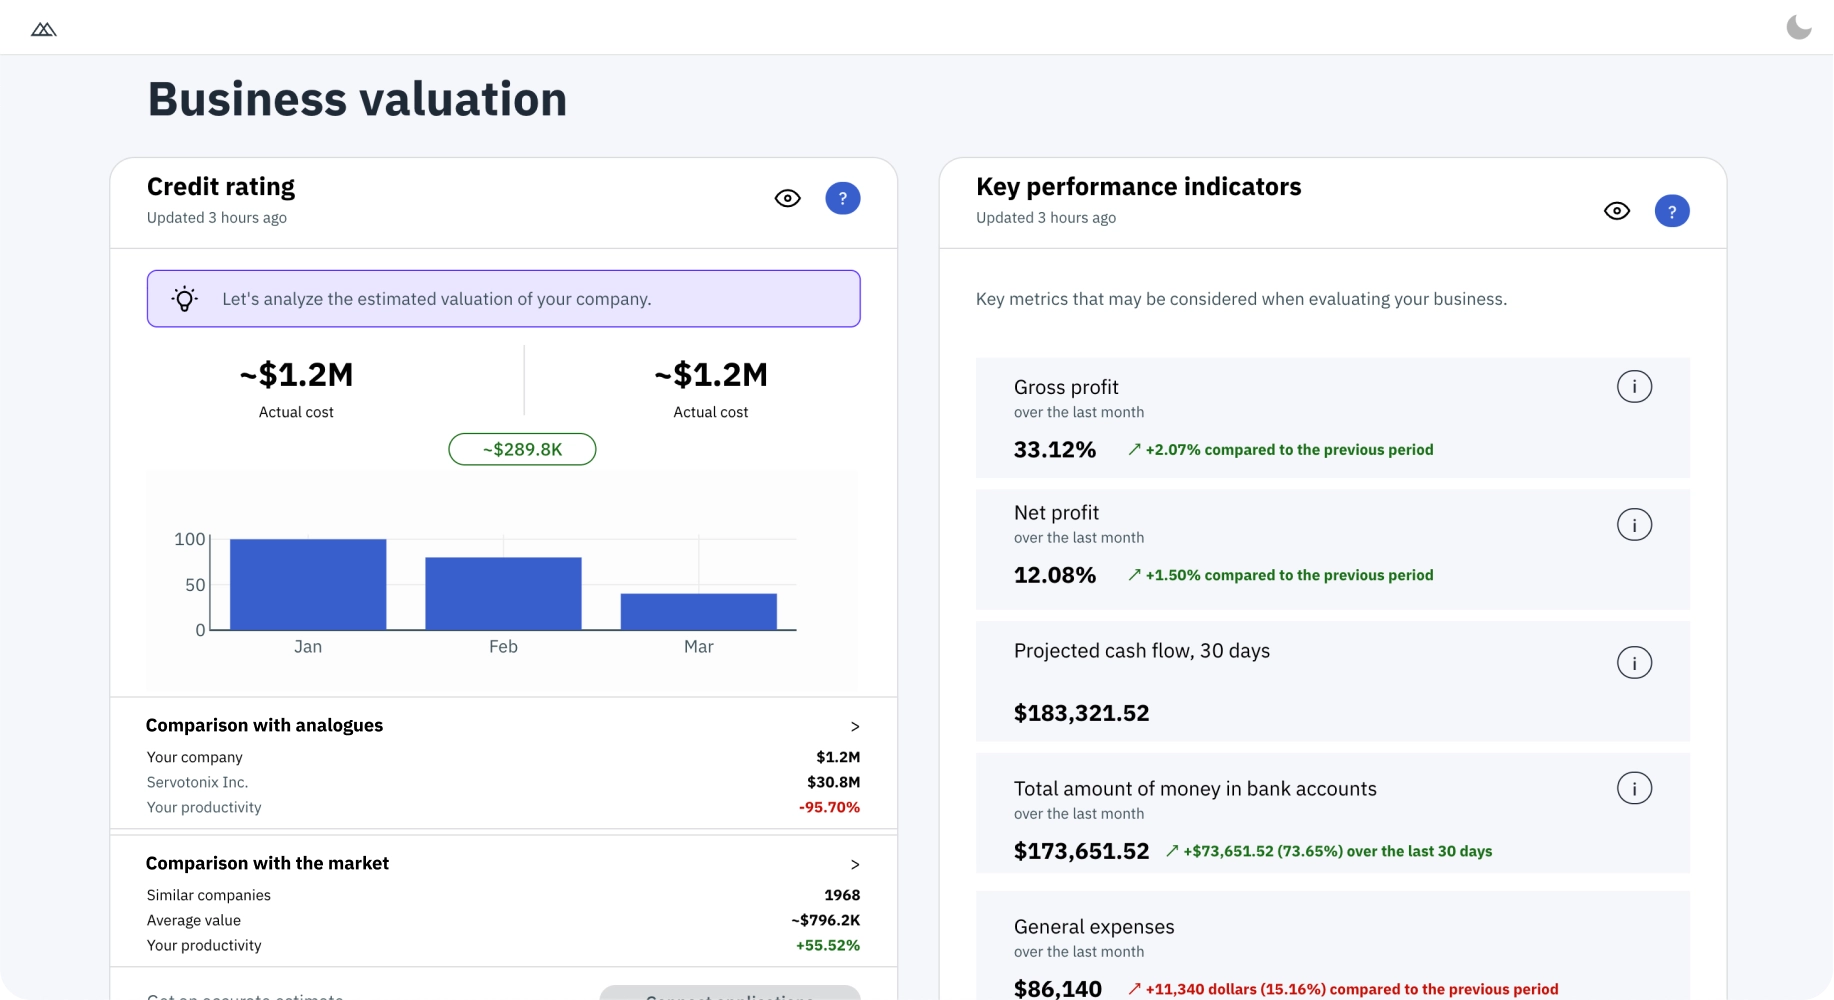Click the March bar in chart
Image resolution: width=1834 pixels, height=1000 pixels.
pos(698,611)
